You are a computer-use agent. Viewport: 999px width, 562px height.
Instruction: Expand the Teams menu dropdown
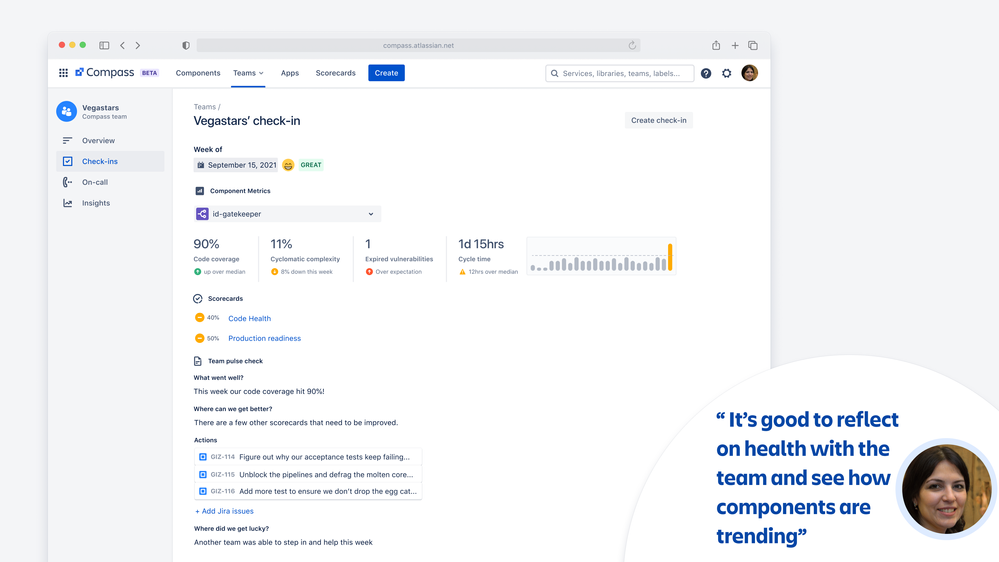coord(248,73)
